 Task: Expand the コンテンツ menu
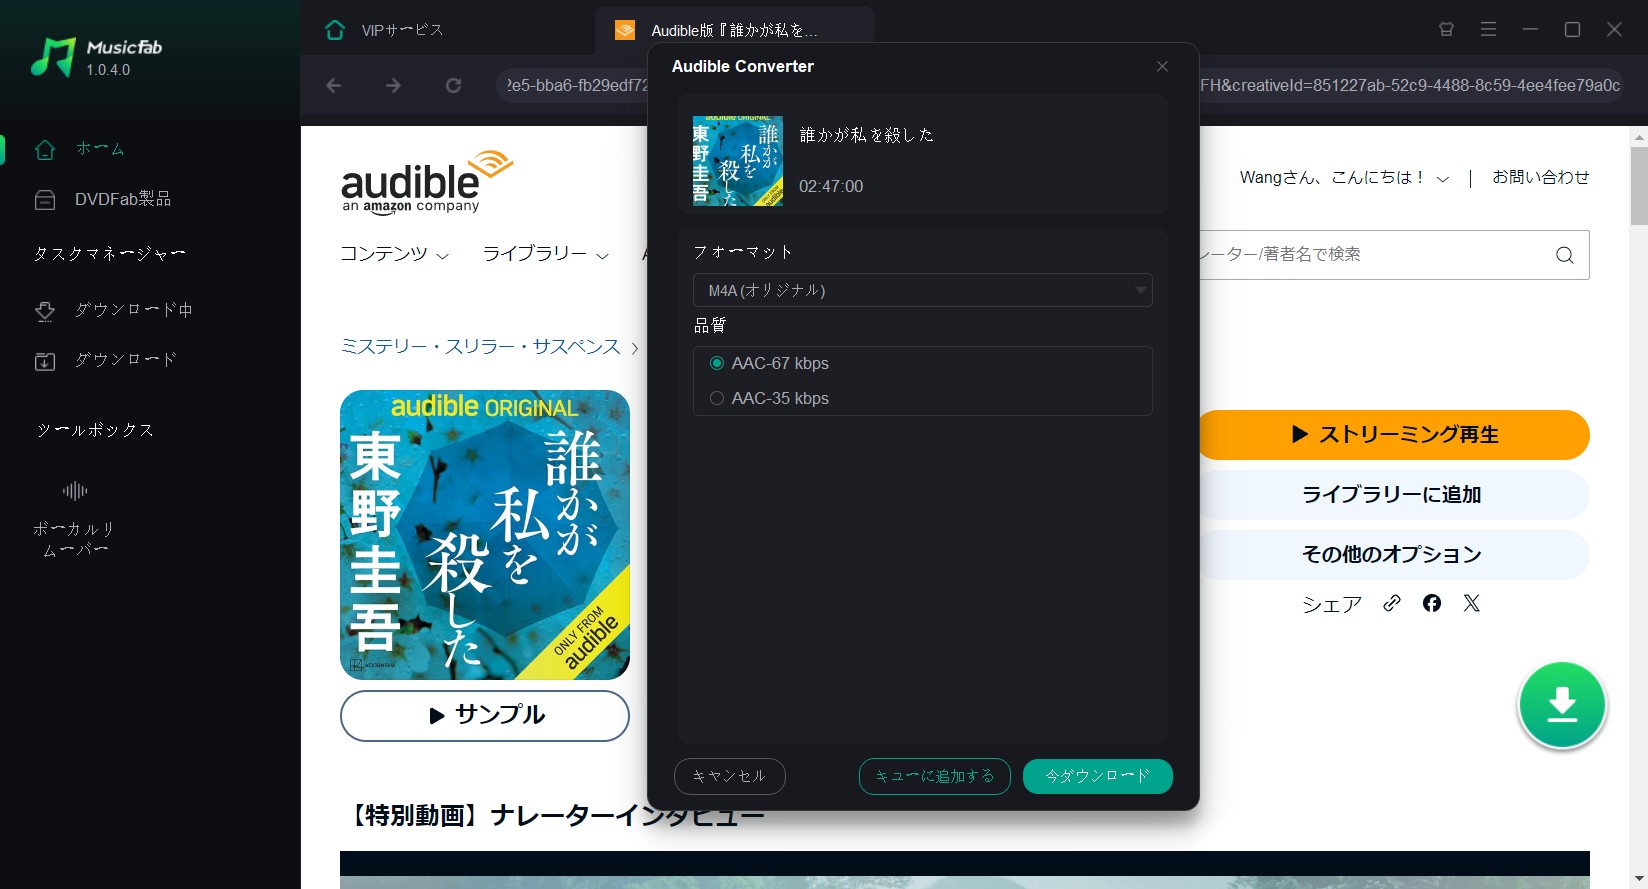[x=394, y=254]
